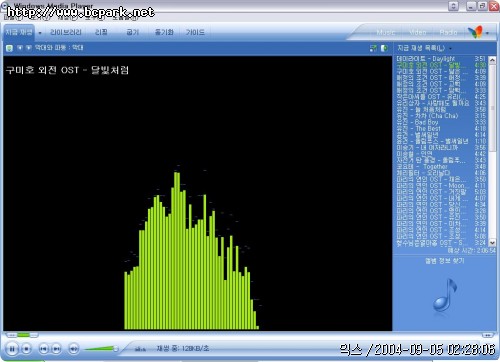This screenshot has width=500, height=362.
Task: Click the playlist scrollbar thumb
Action: [x=492, y=107]
